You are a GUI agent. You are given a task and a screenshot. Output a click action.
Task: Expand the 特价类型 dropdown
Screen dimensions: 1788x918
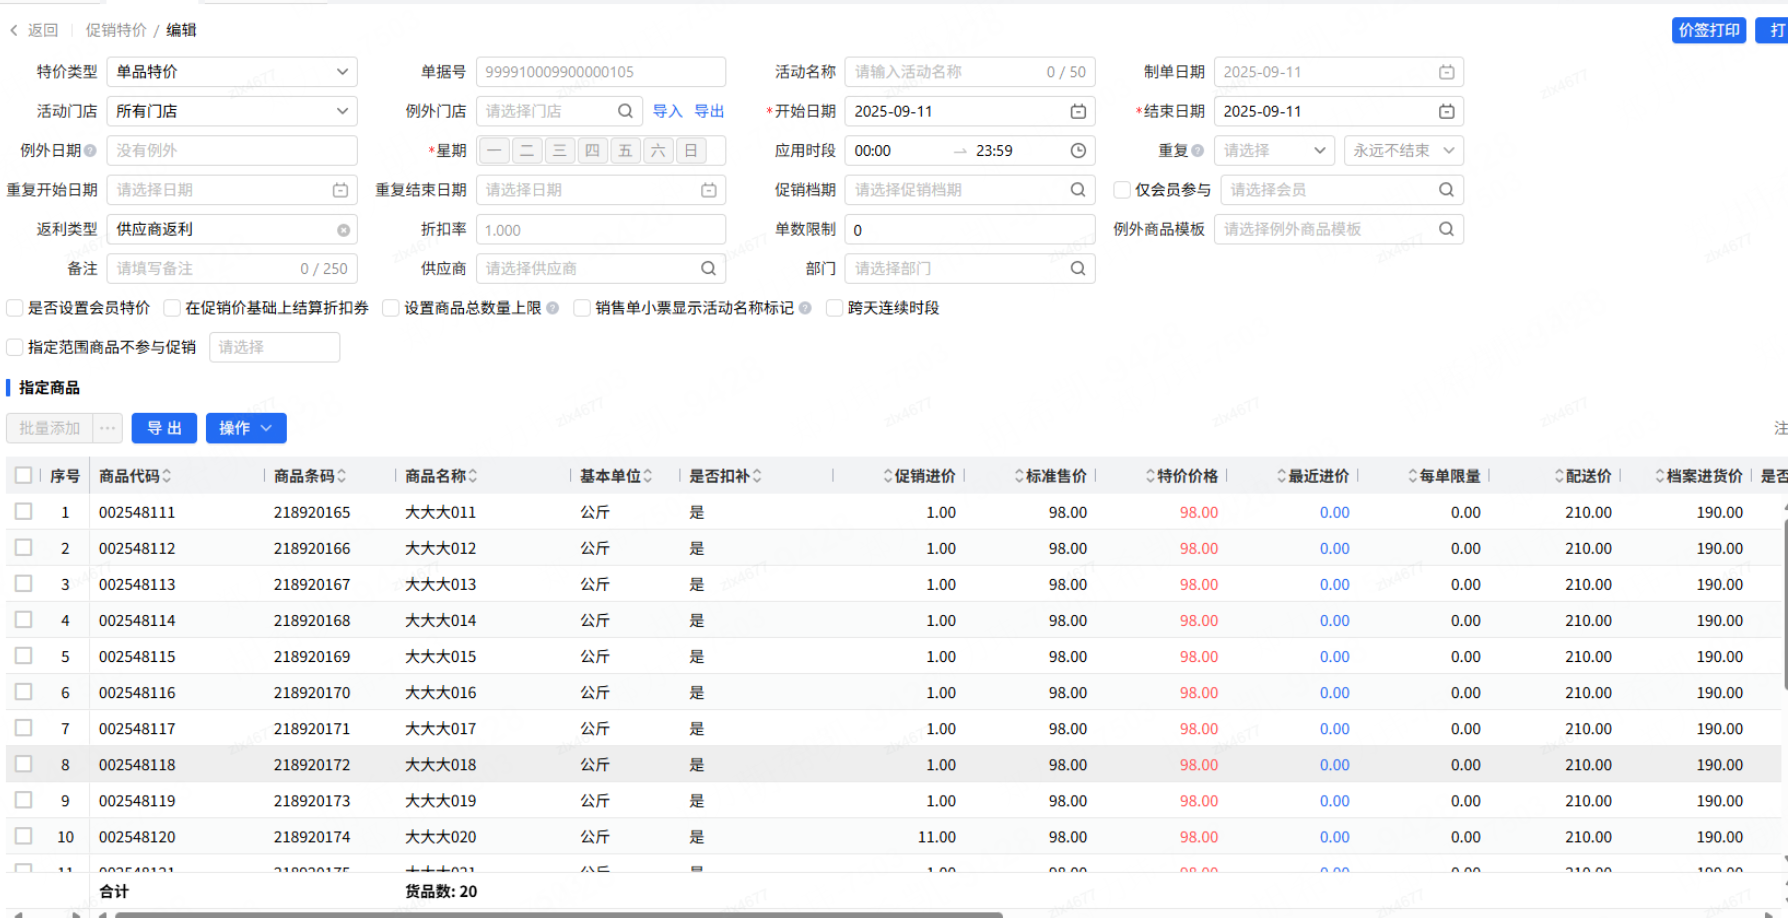pyautogui.click(x=342, y=72)
